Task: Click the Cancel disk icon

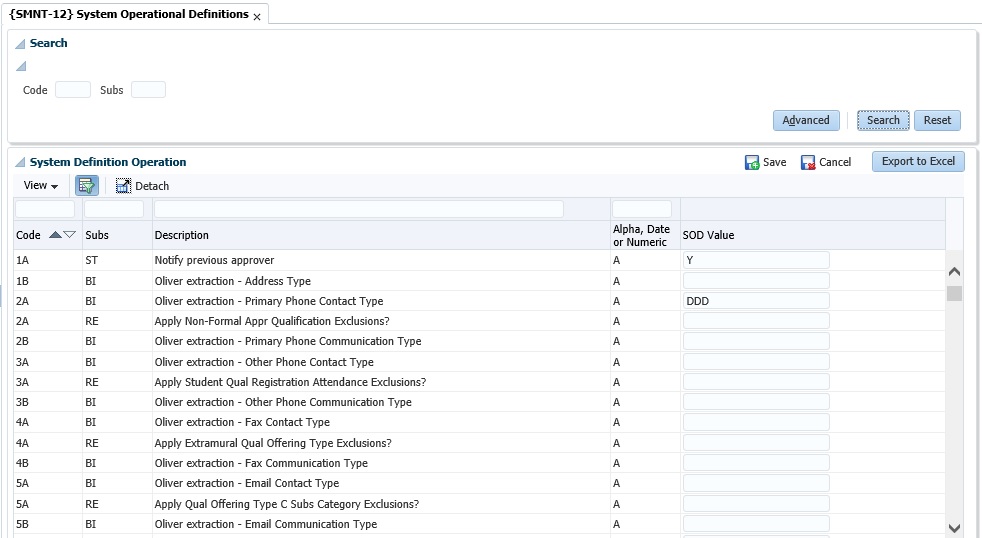Action: pos(808,162)
